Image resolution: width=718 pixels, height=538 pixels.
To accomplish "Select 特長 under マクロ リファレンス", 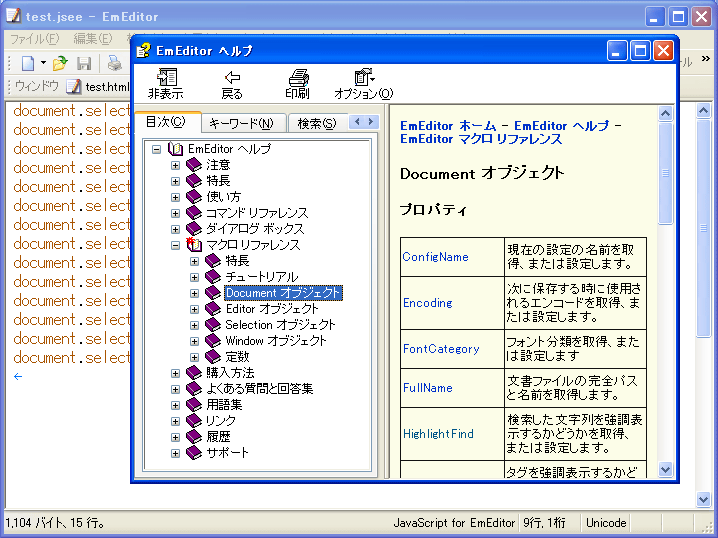I will click(x=237, y=261).
